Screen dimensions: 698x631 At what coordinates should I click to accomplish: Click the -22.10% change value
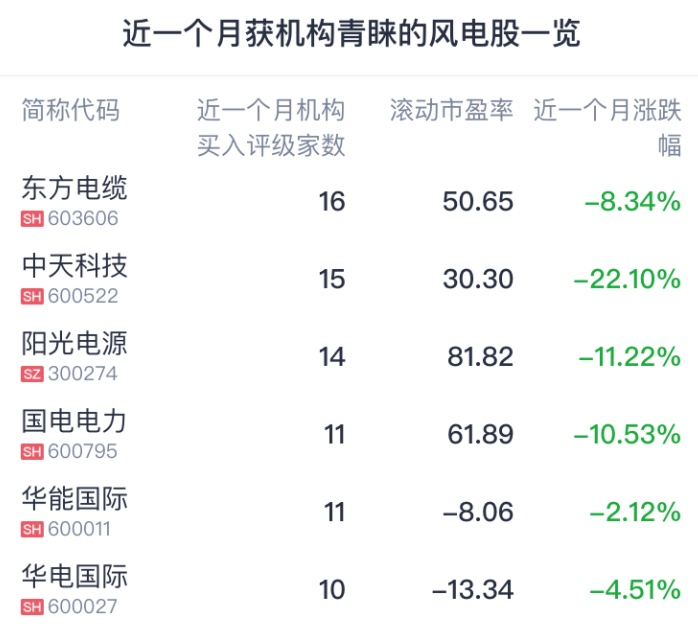click(x=627, y=279)
